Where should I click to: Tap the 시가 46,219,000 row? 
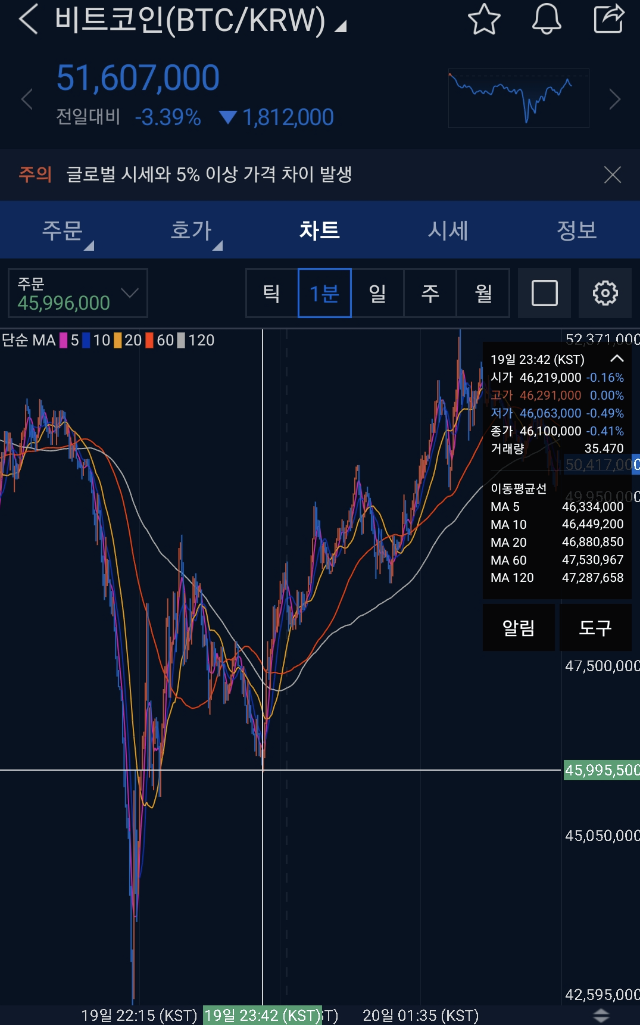pos(557,378)
